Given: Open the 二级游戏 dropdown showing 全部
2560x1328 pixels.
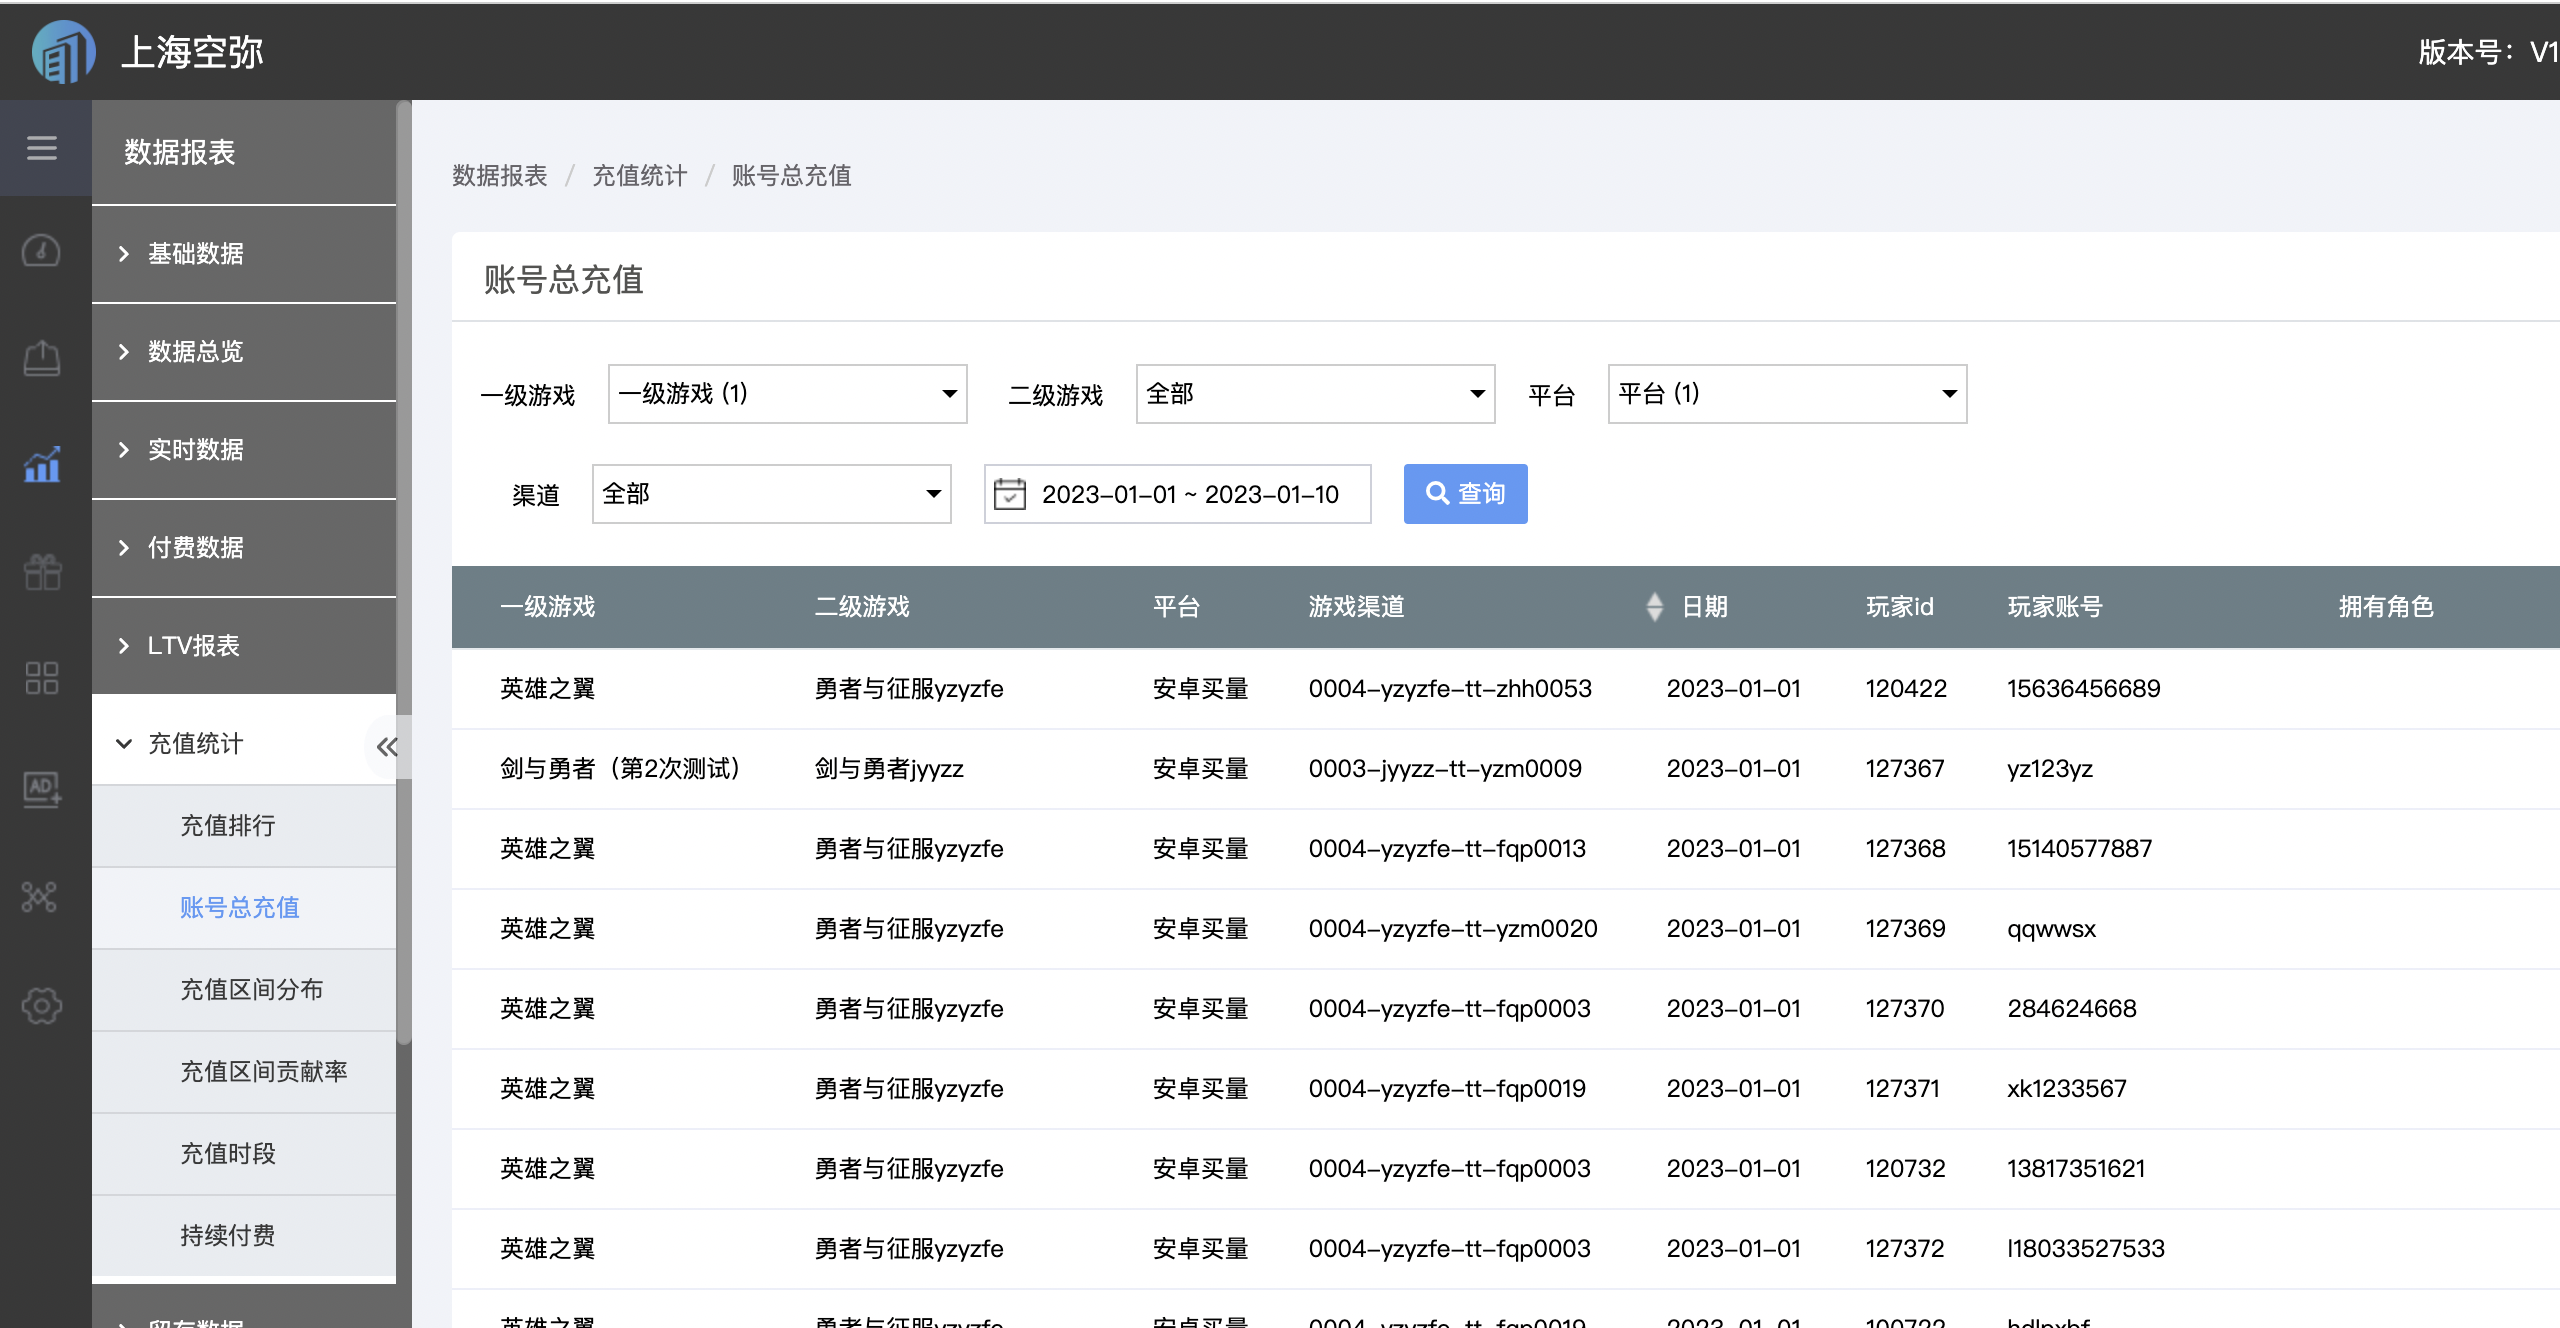Looking at the screenshot, I should click(1316, 394).
